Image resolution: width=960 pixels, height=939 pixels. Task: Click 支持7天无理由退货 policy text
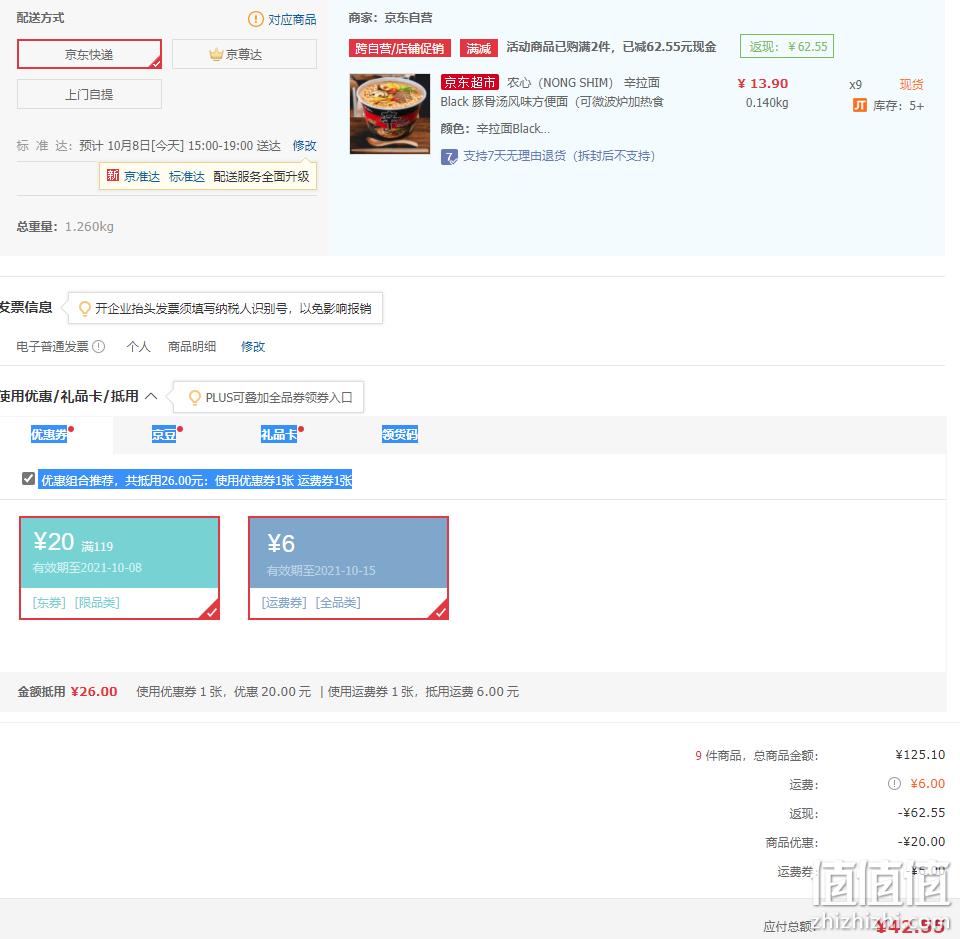click(x=559, y=156)
